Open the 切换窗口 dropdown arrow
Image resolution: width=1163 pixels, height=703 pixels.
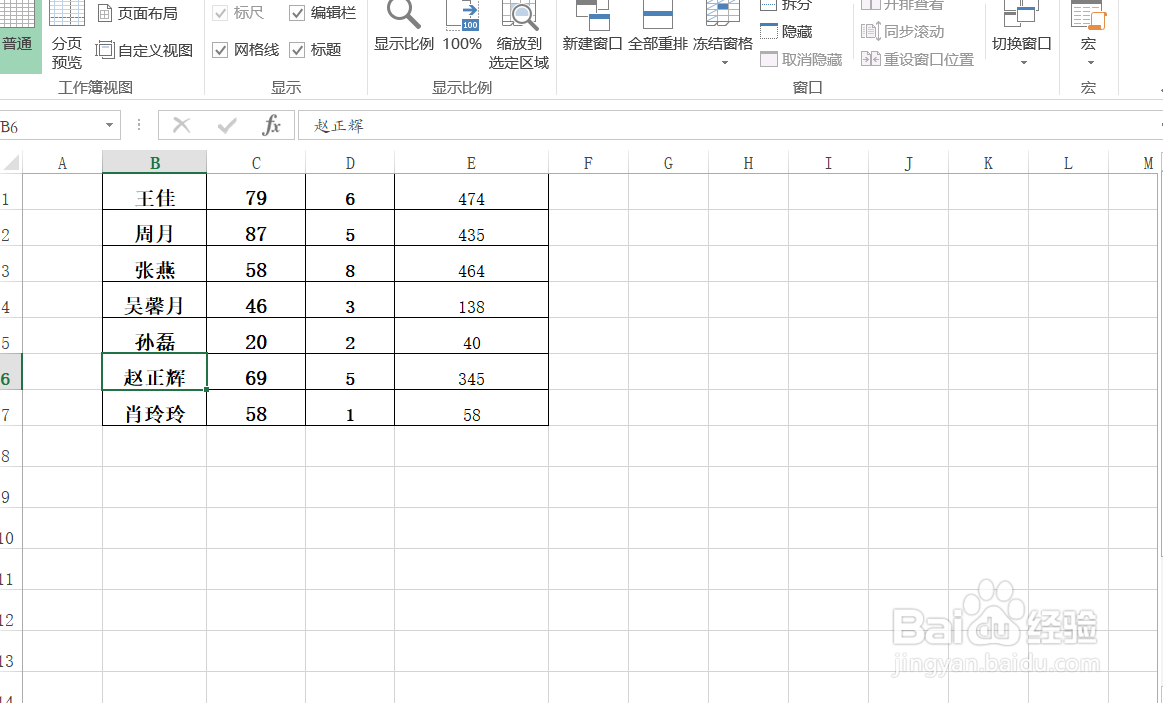tap(1022, 60)
